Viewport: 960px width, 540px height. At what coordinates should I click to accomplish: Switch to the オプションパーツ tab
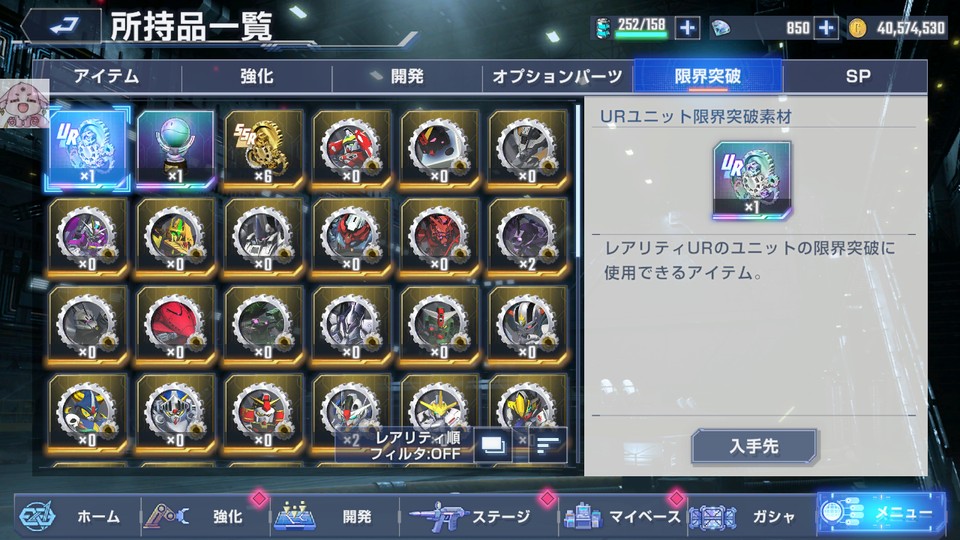(557, 77)
